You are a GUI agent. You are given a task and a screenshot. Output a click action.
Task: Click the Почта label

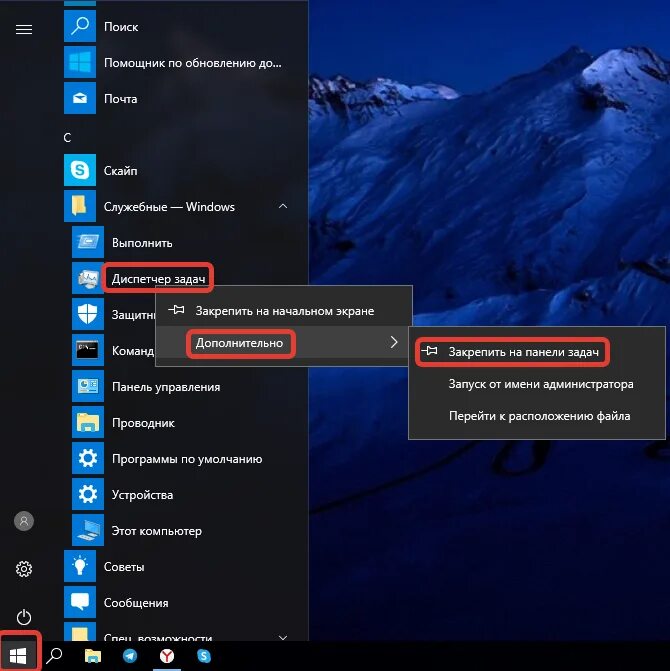[121, 99]
